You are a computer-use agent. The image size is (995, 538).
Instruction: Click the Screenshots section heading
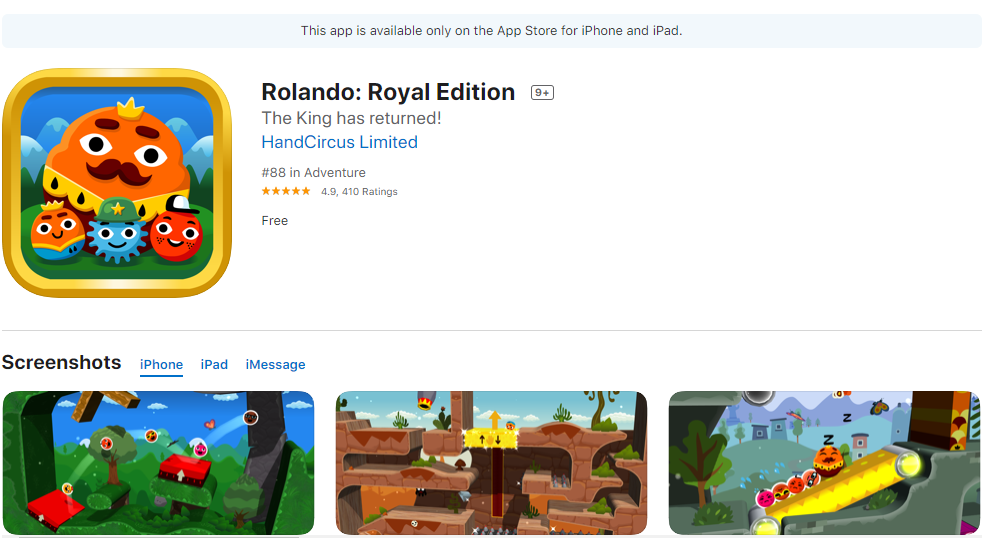(x=62, y=362)
